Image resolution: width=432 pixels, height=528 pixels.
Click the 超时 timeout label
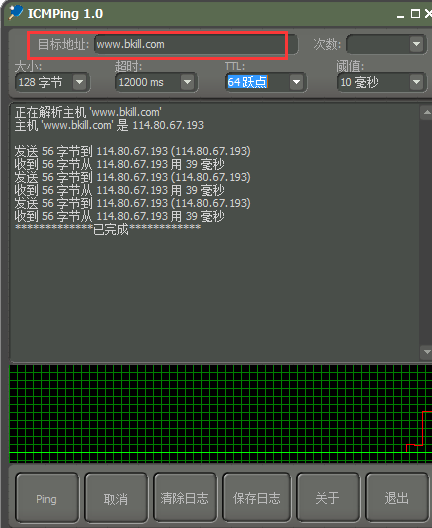[x=128, y=66]
